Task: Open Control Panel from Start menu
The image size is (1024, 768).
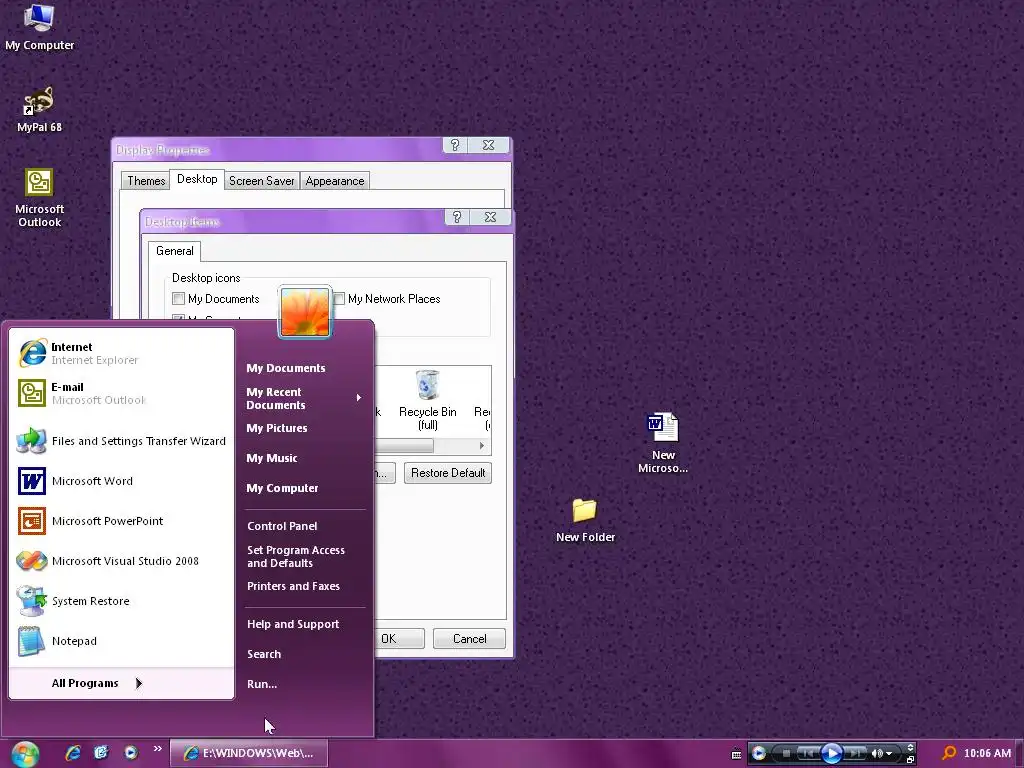Action: click(x=282, y=526)
